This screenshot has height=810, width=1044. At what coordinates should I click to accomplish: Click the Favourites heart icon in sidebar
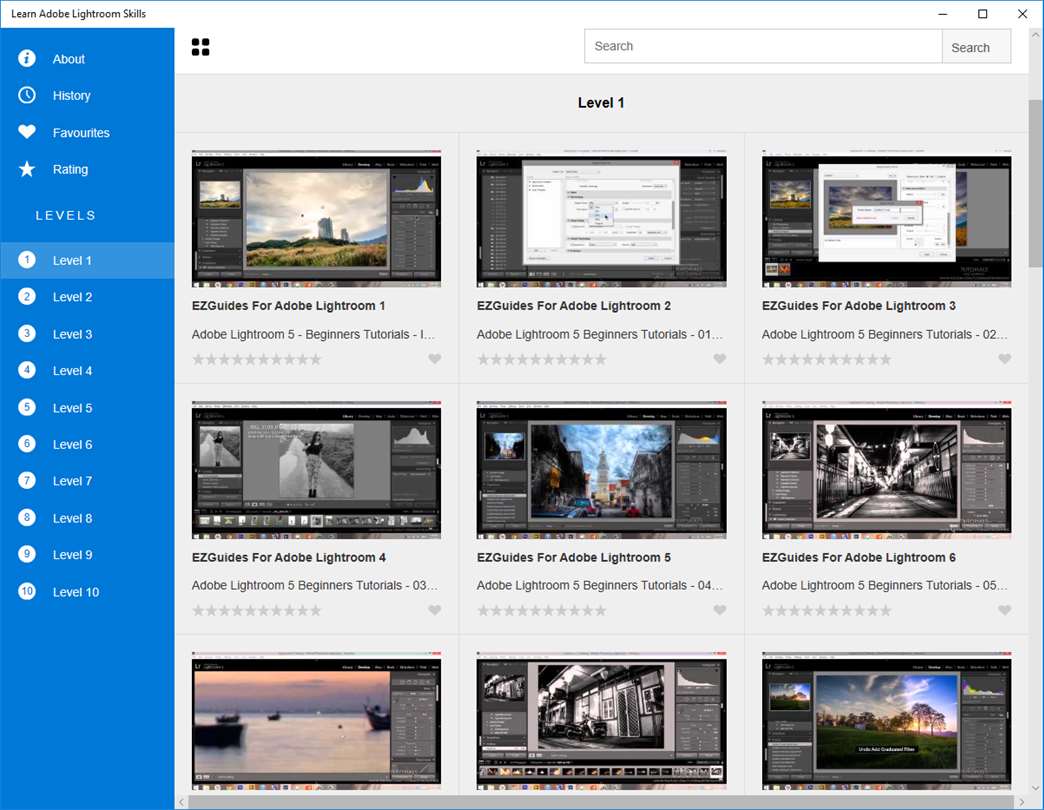coord(27,132)
